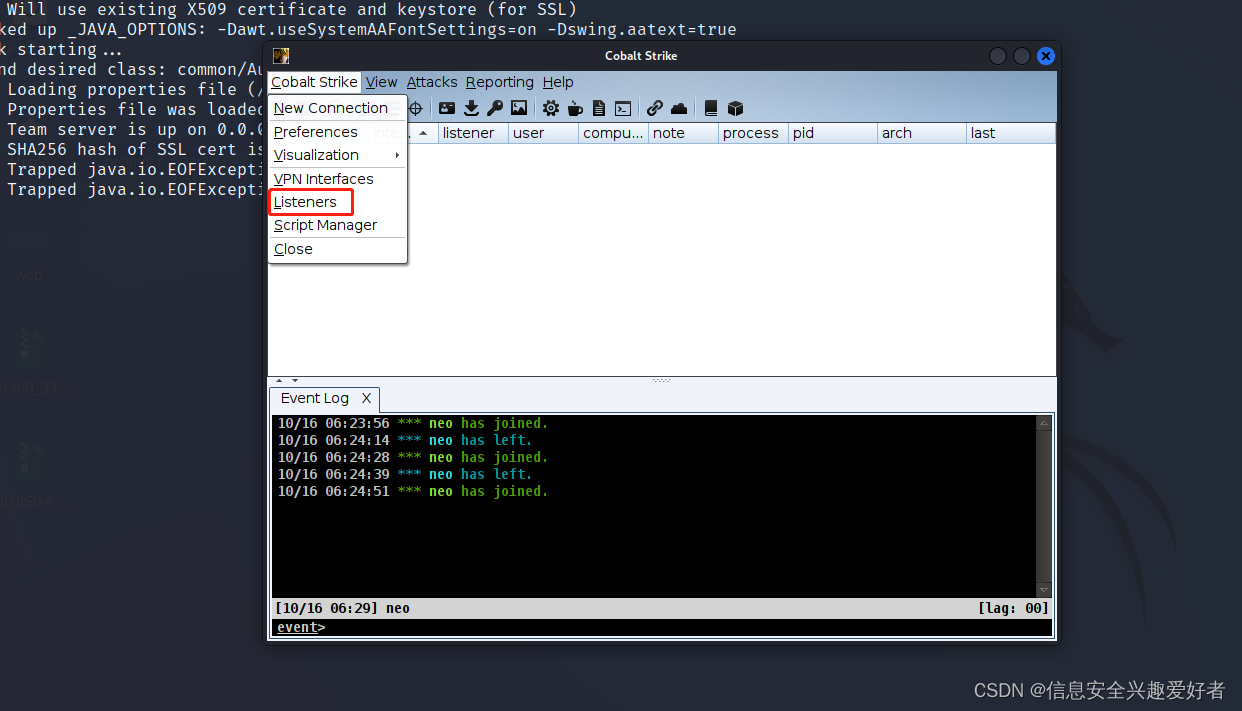Sort sessions by the last column
The width and height of the screenshot is (1242, 711).
click(1011, 133)
